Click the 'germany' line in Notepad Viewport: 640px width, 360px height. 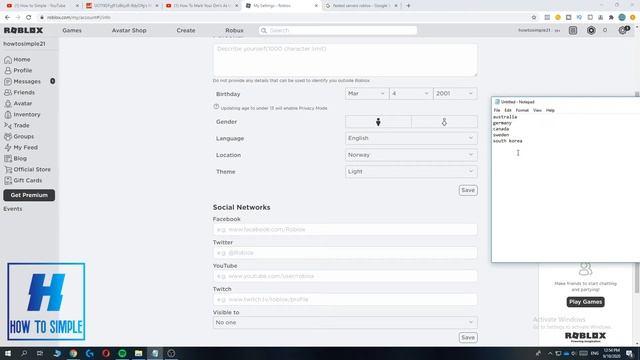pos(502,123)
